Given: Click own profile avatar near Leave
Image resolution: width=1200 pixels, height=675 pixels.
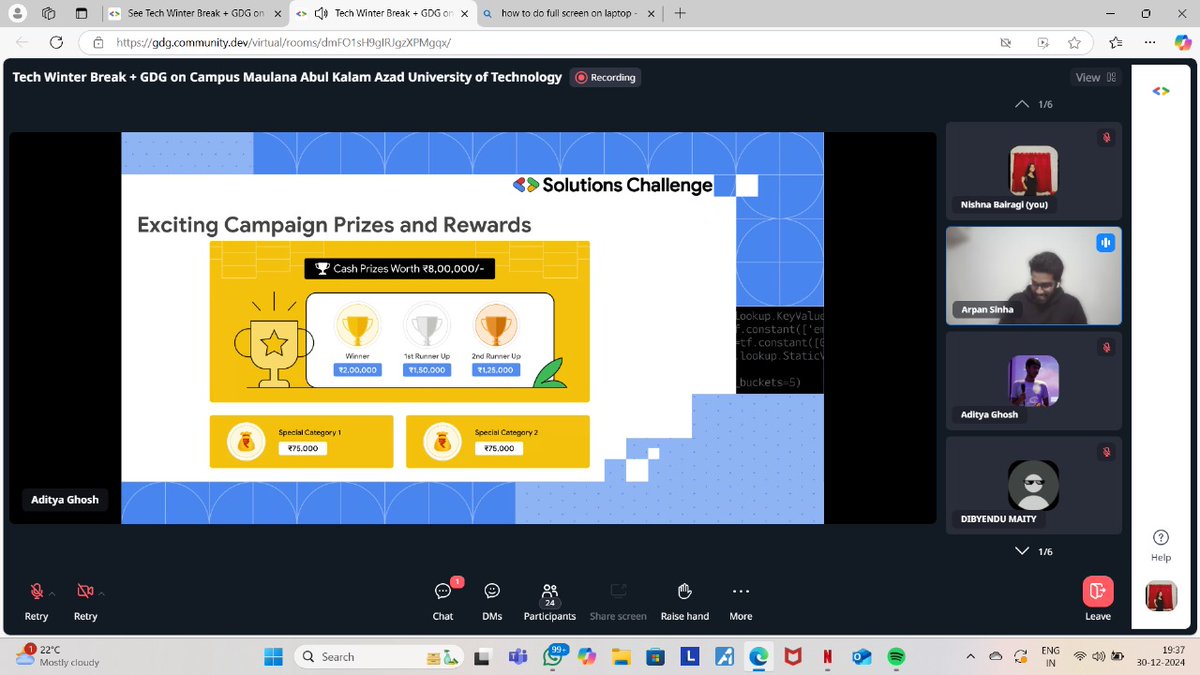Looking at the screenshot, I should (x=1161, y=596).
